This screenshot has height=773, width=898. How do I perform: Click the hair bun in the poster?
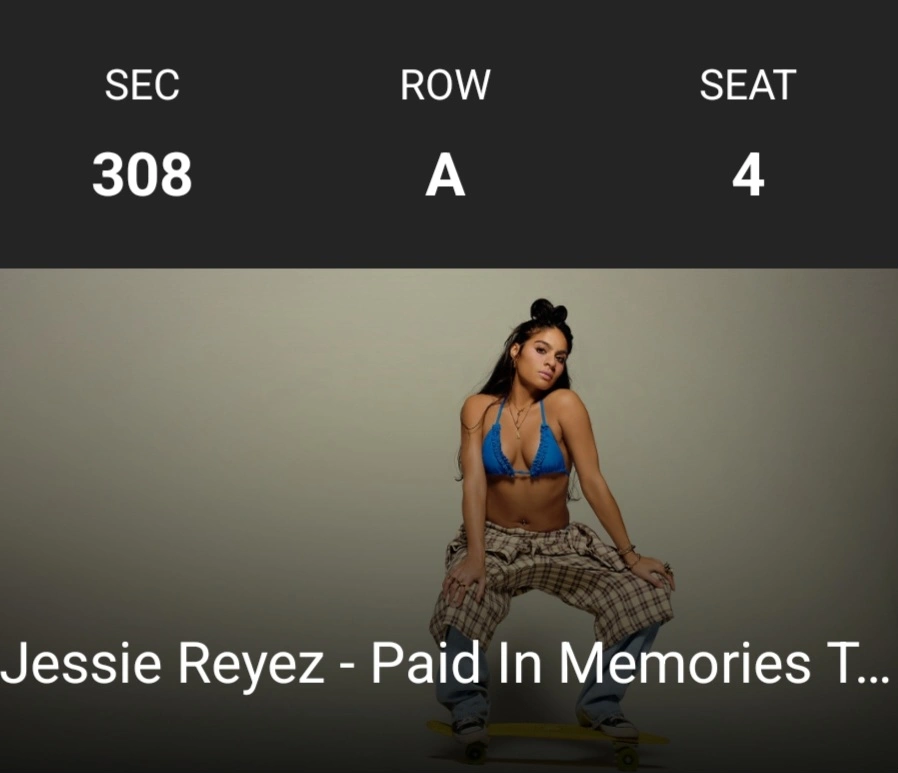[544, 309]
